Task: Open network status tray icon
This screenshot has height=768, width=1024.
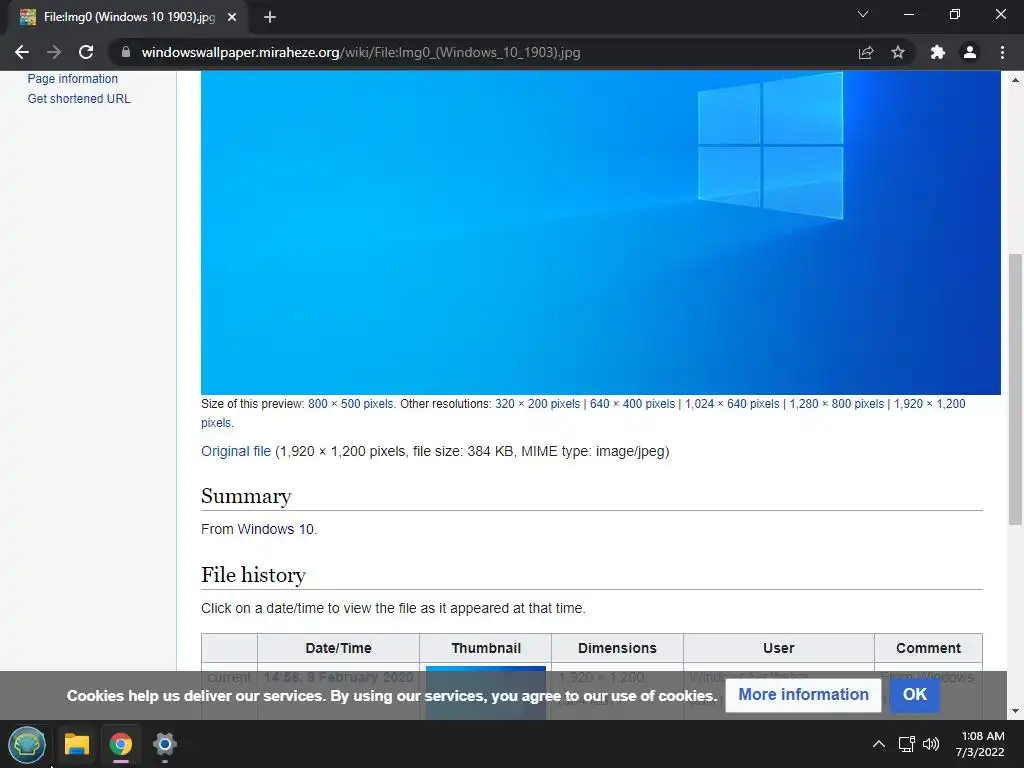Action: coord(906,744)
